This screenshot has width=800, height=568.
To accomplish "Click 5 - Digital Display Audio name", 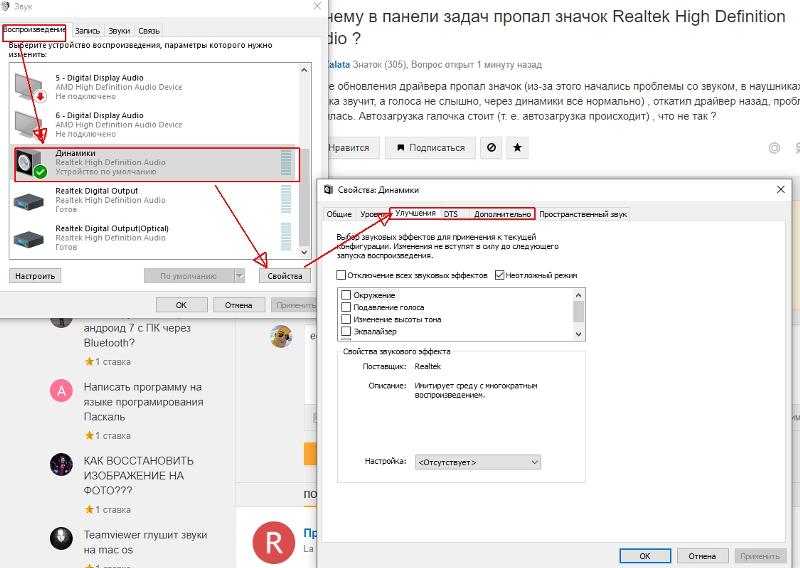I will [x=99, y=78].
